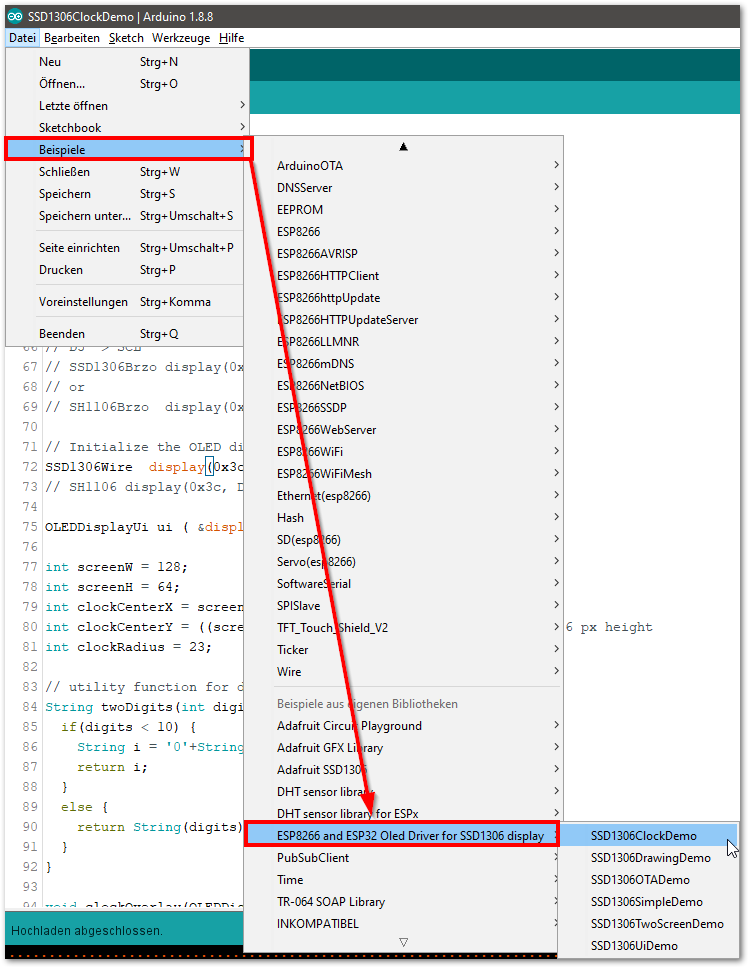Click Beenden to quit Arduino
The image size is (749, 968).
coord(62,334)
